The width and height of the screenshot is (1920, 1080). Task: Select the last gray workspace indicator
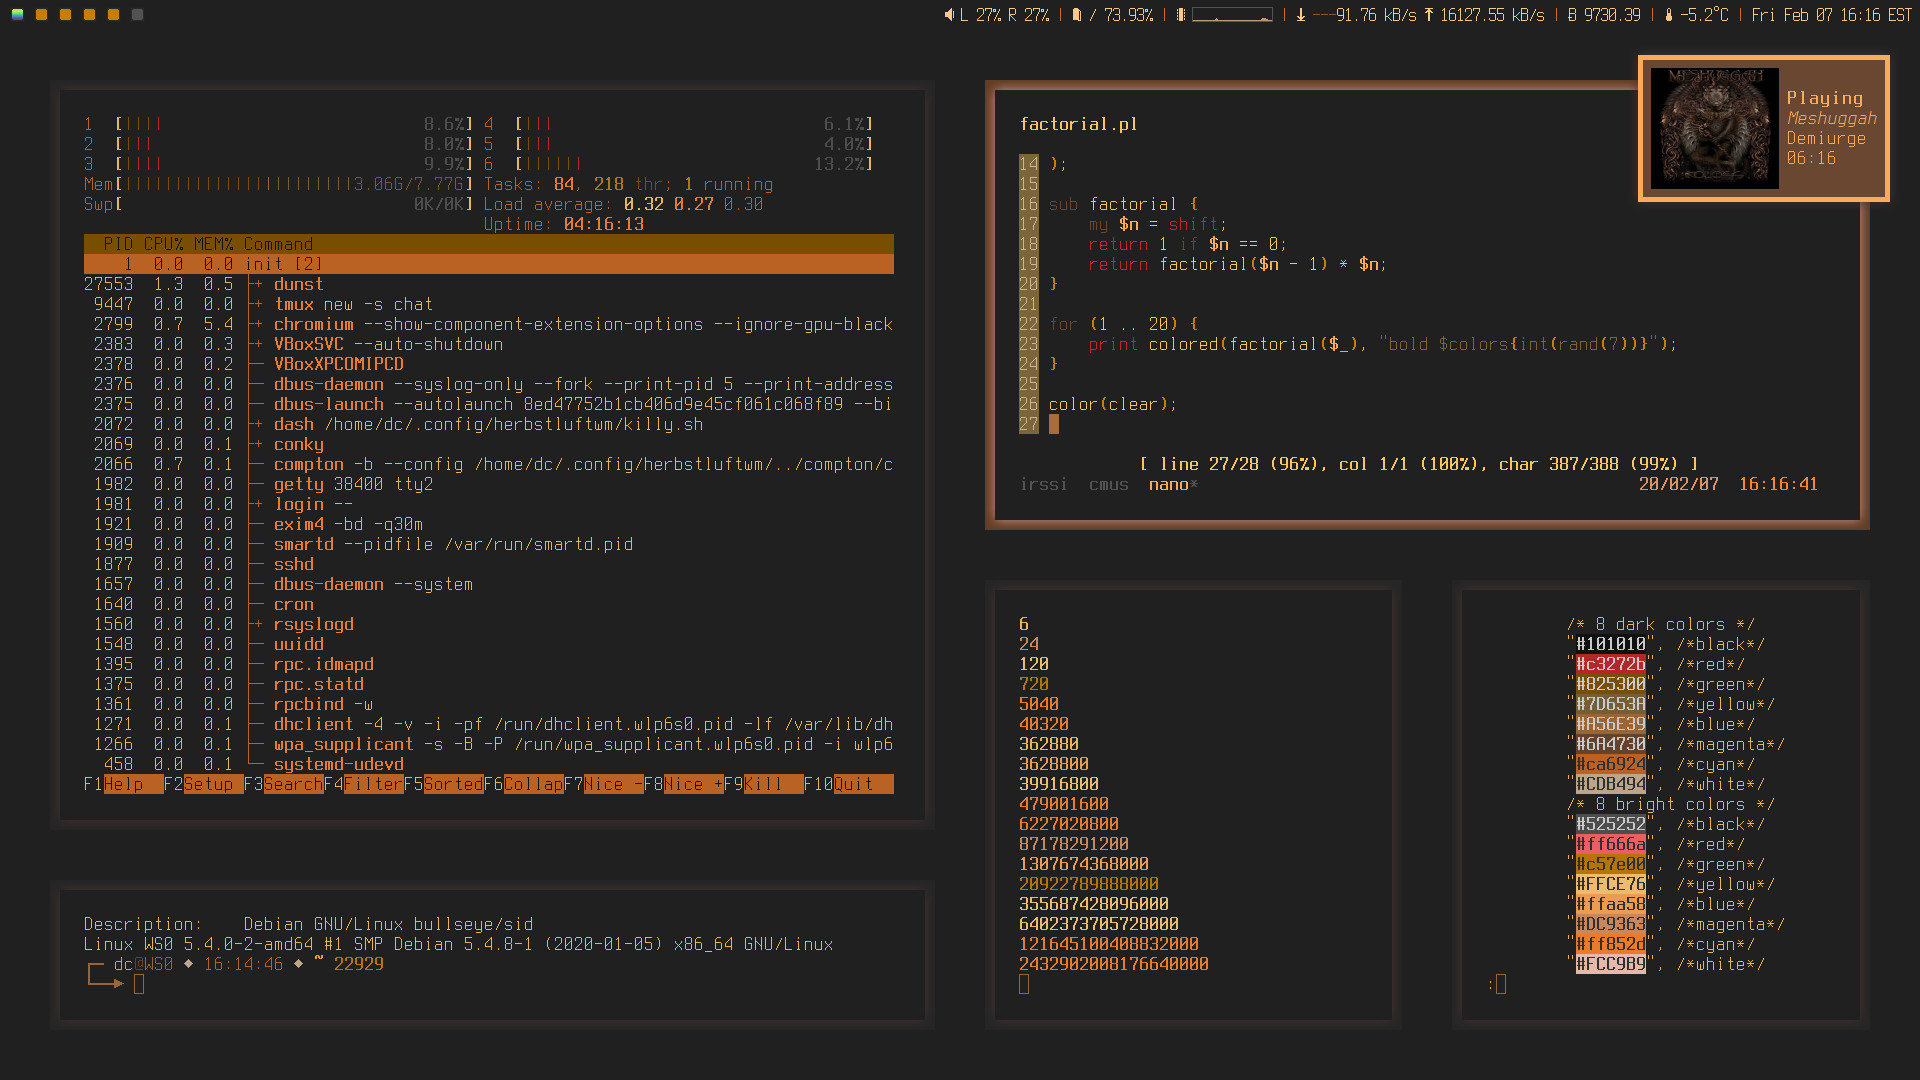[x=137, y=15]
